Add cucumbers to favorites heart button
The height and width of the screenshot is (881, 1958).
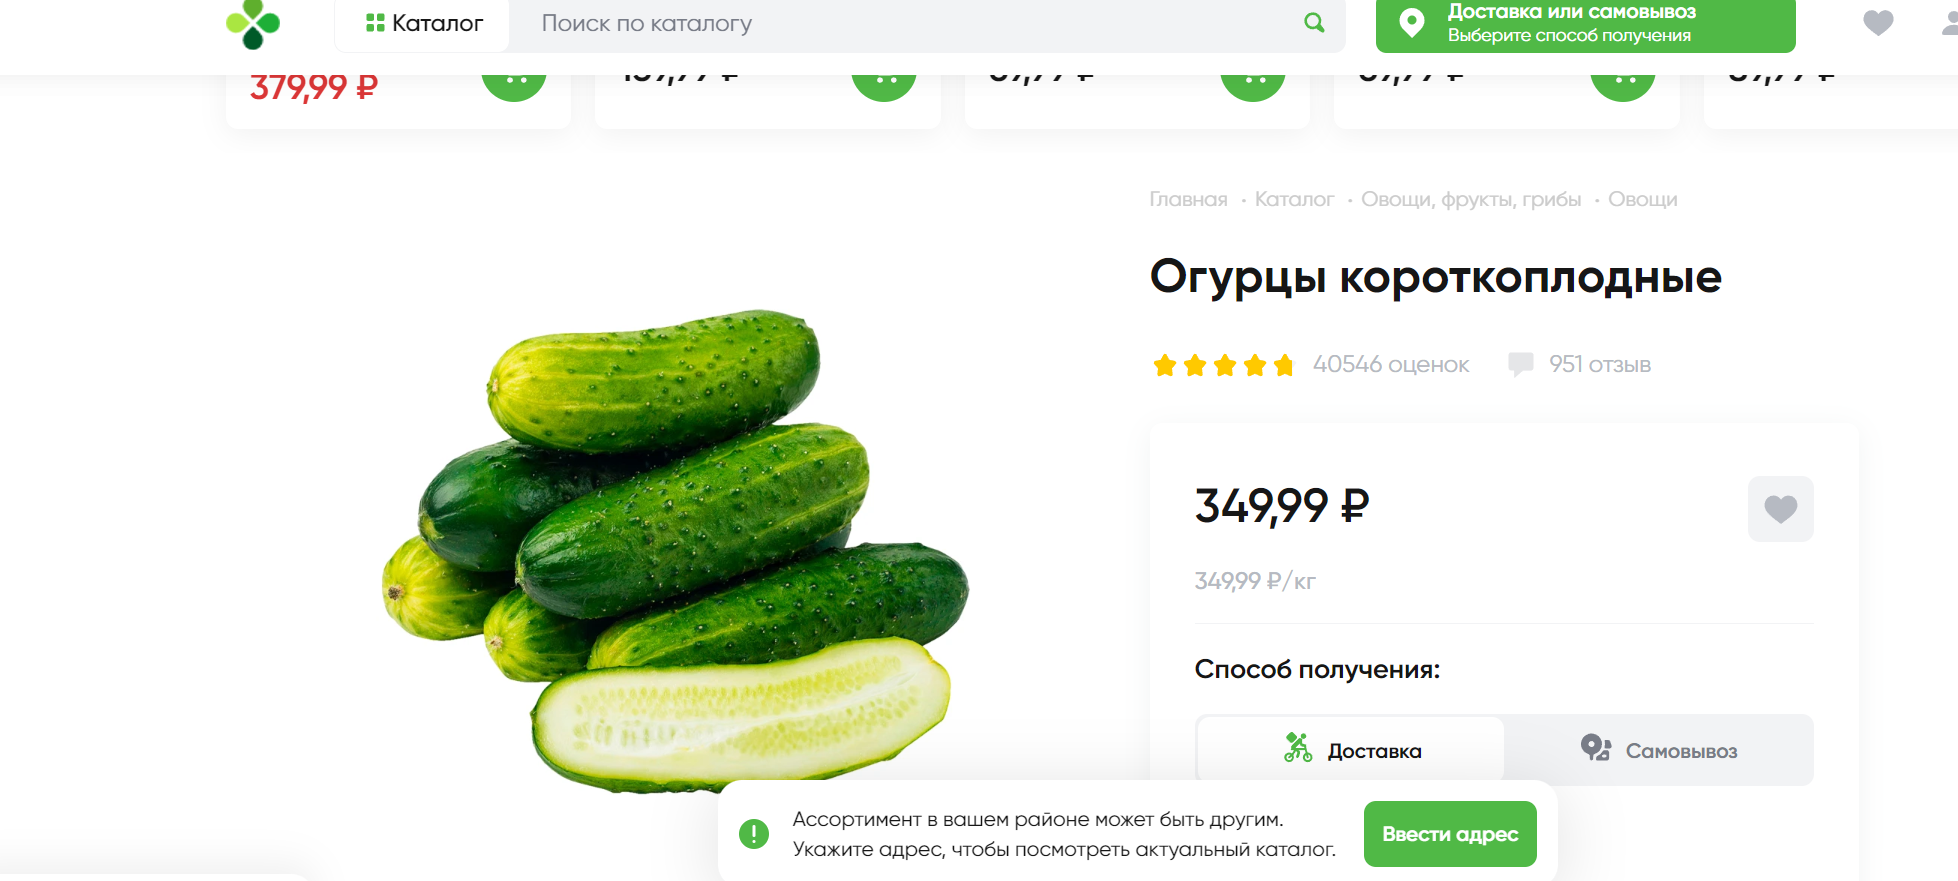pos(1780,509)
